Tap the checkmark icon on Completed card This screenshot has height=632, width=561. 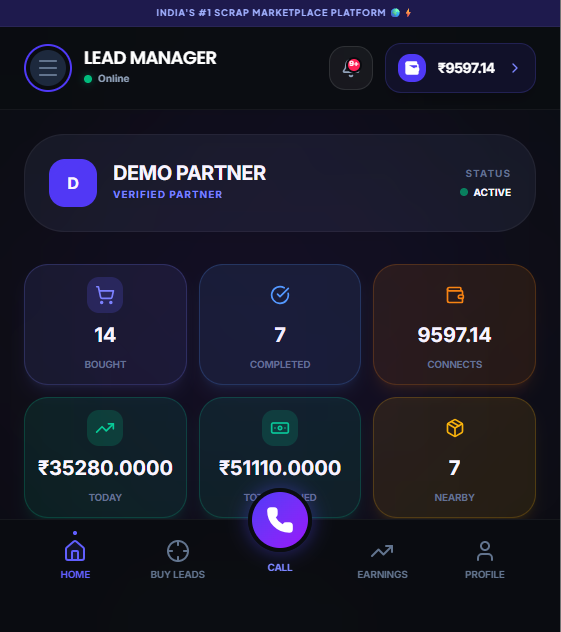coord(280,295)
